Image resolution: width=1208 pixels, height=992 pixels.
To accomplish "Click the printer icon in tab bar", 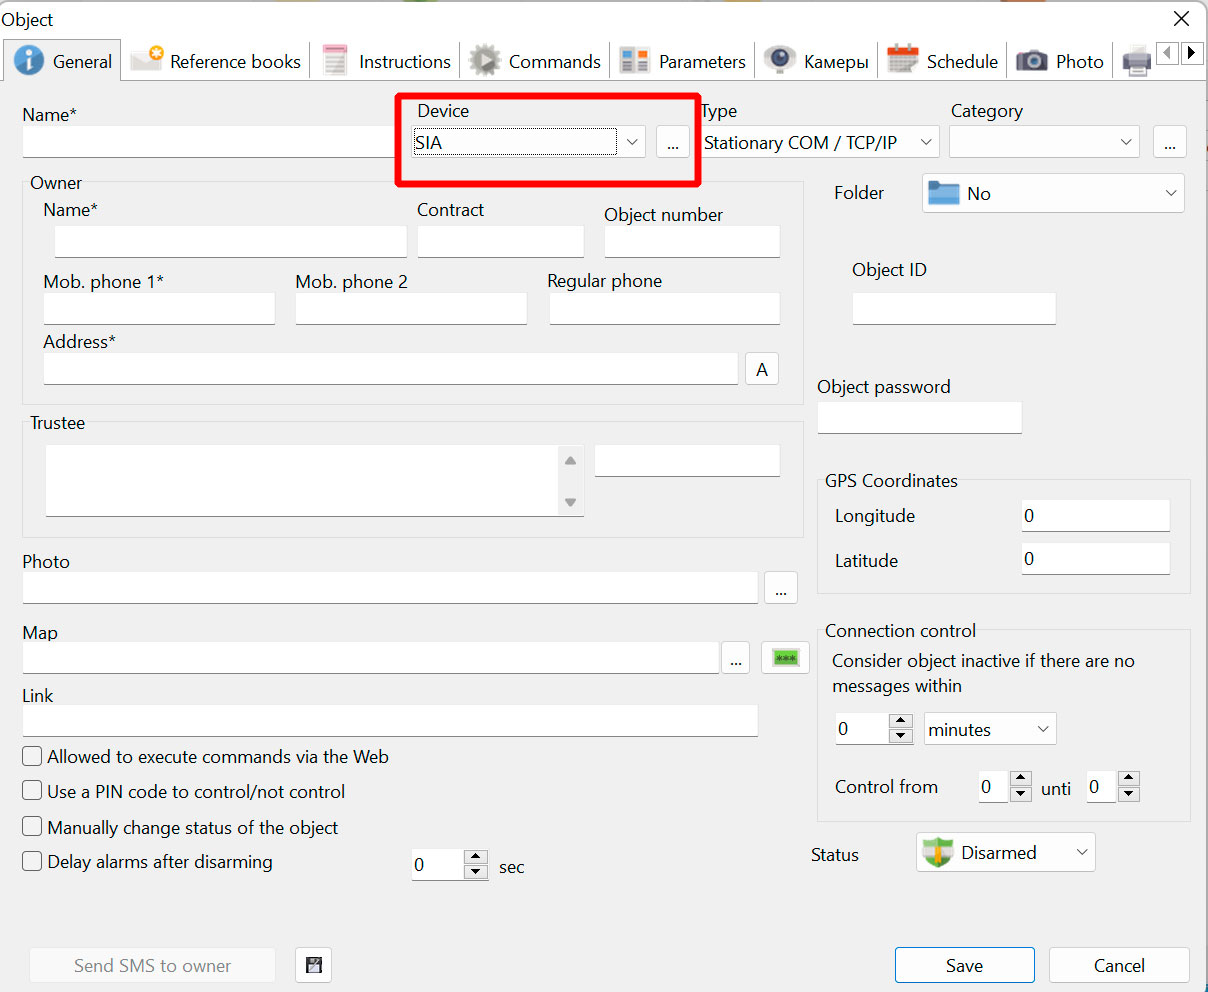I will pos(1136,61).
